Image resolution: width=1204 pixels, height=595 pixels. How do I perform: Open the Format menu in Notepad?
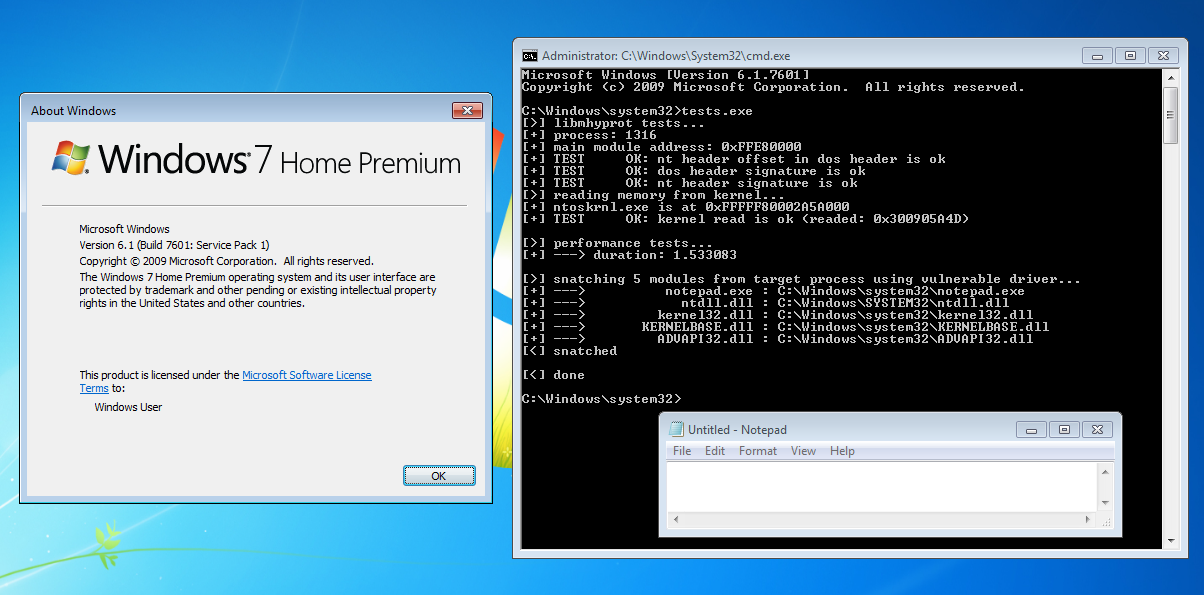[758, 451]
